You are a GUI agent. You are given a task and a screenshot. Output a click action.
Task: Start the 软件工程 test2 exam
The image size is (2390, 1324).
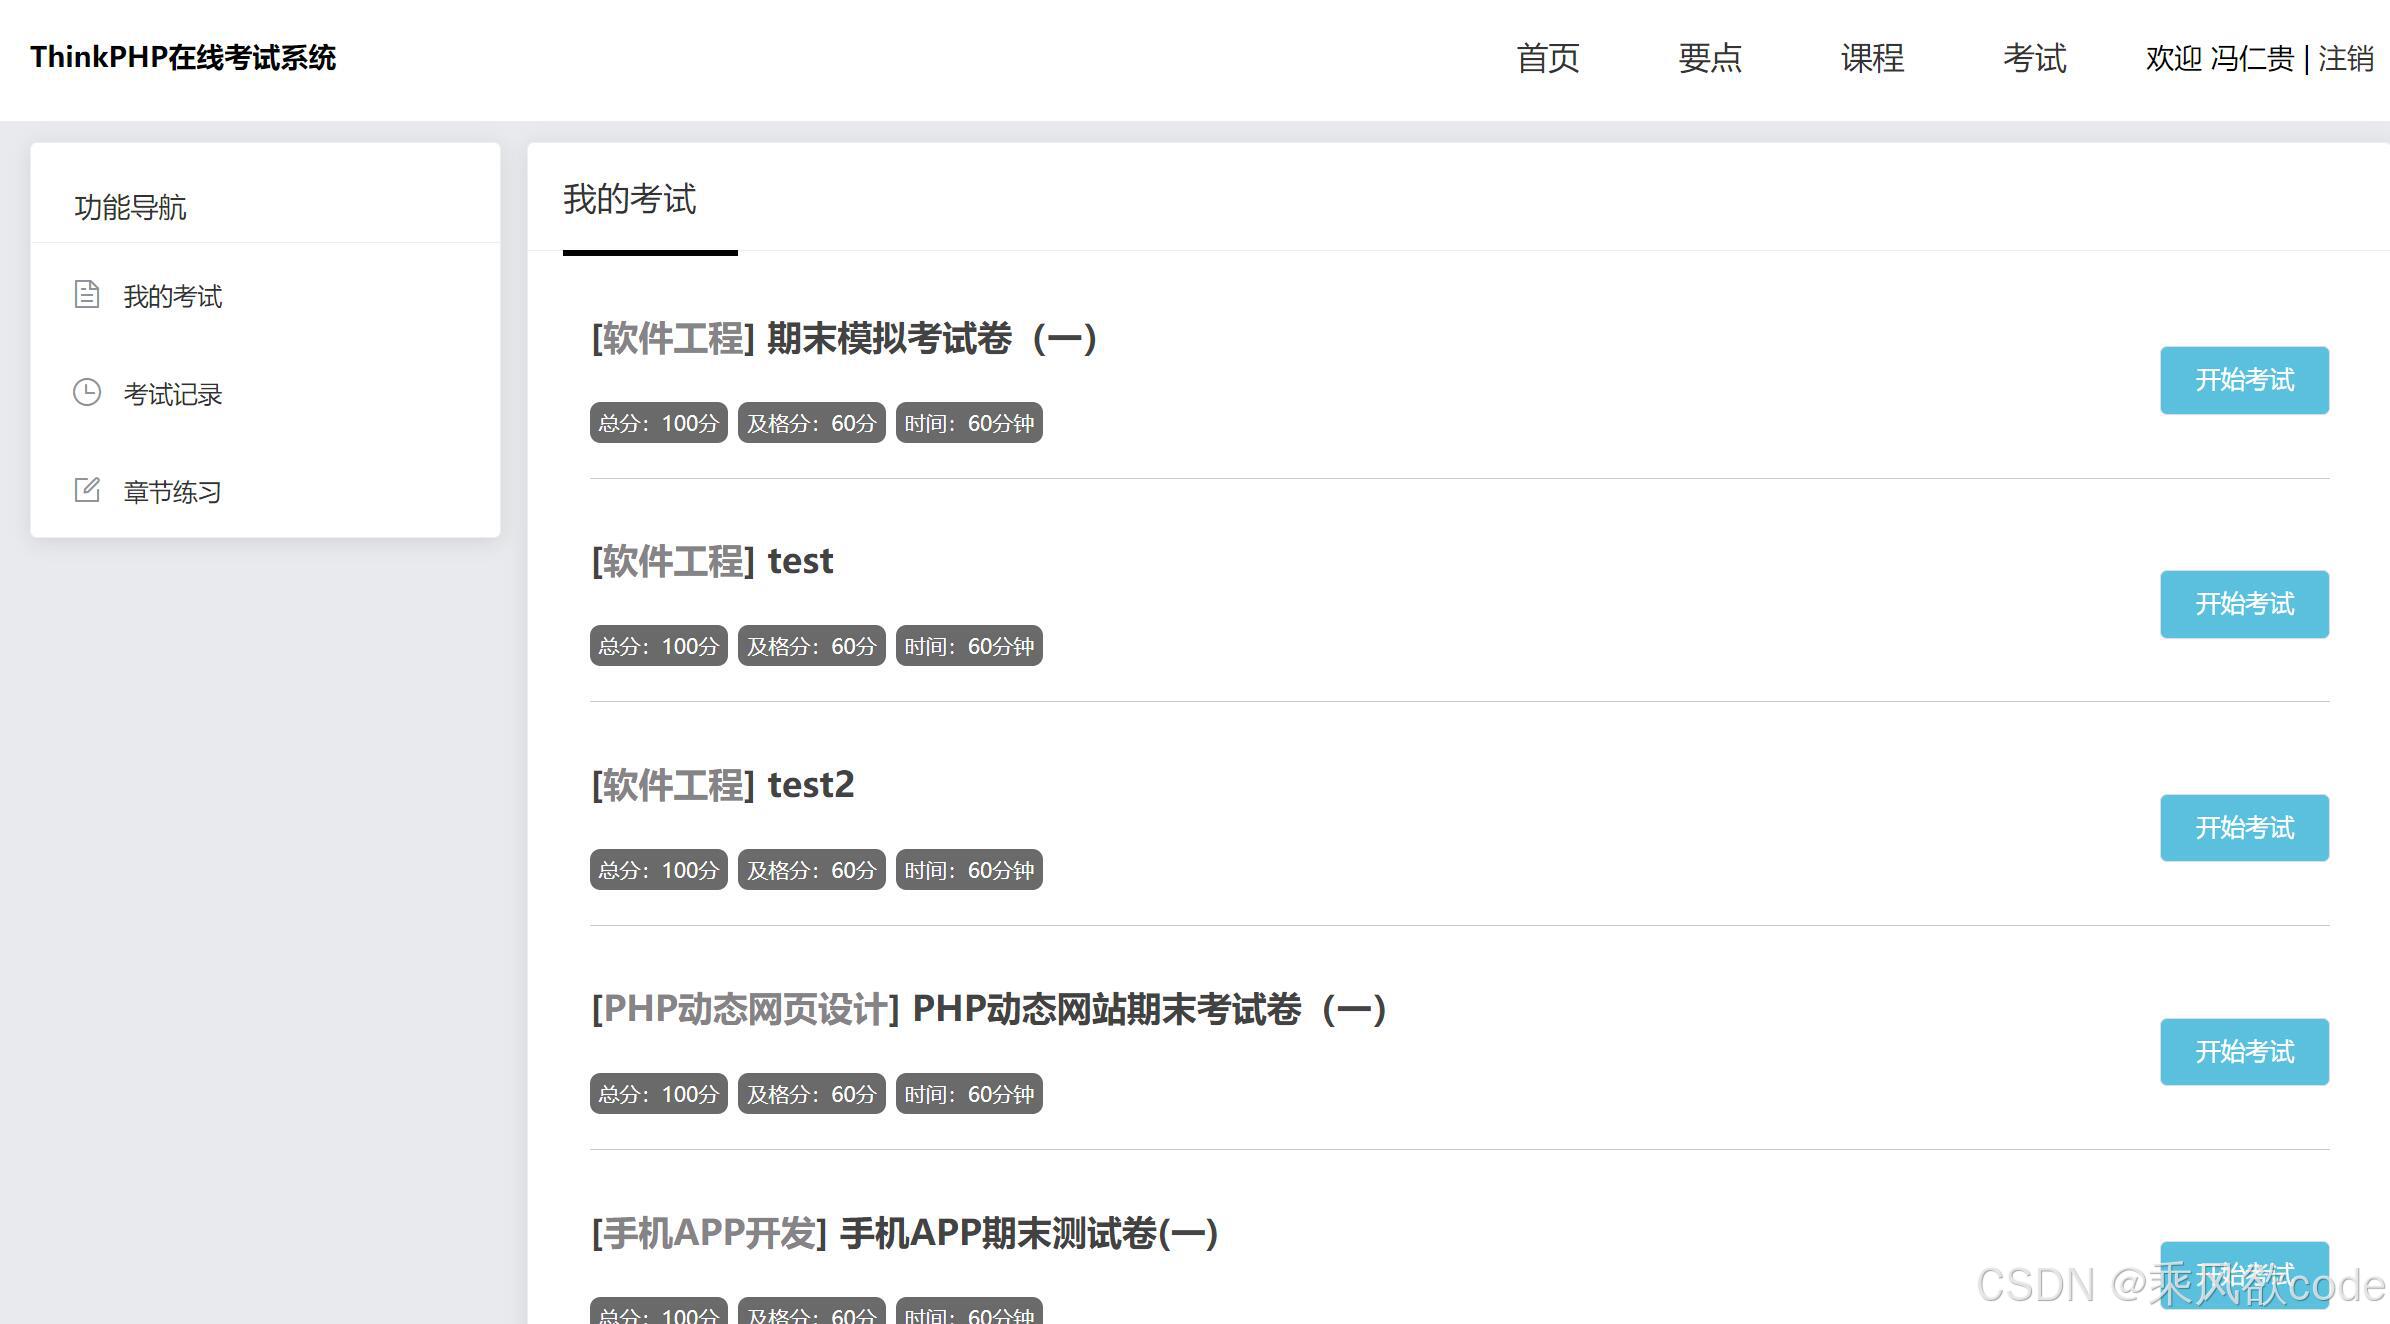point(2243,828)
